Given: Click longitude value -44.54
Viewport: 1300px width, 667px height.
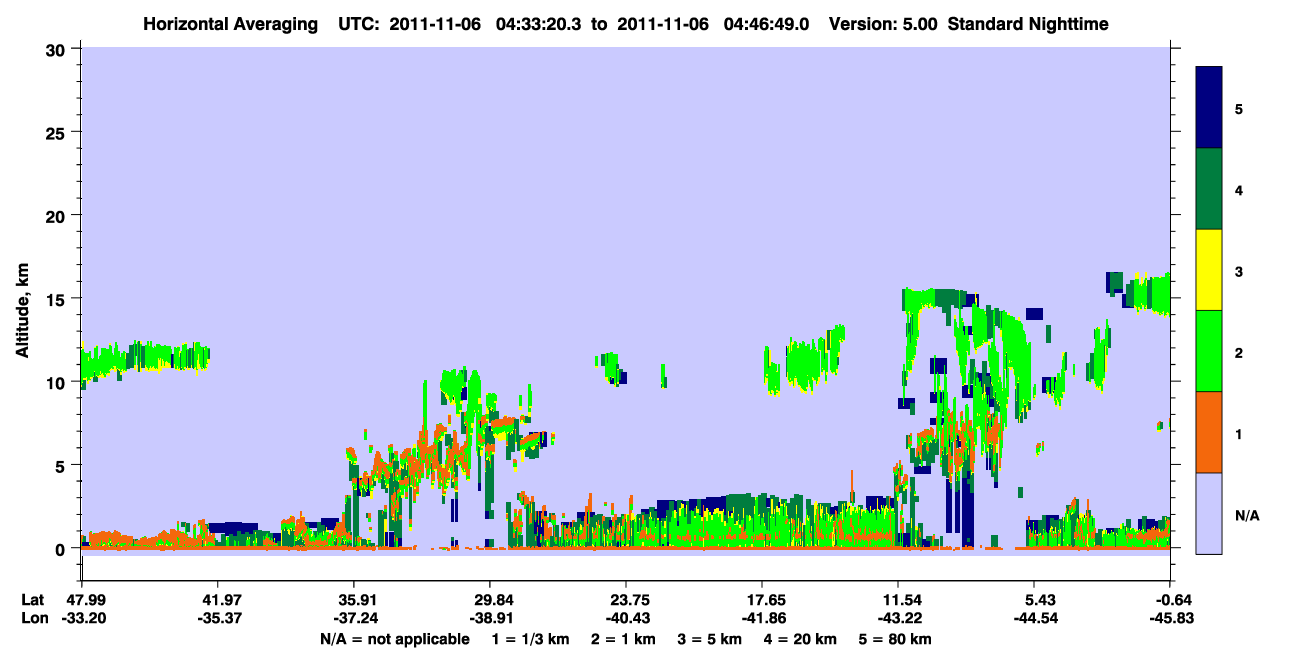Looking at the screenshot, I should point(1034,619).
